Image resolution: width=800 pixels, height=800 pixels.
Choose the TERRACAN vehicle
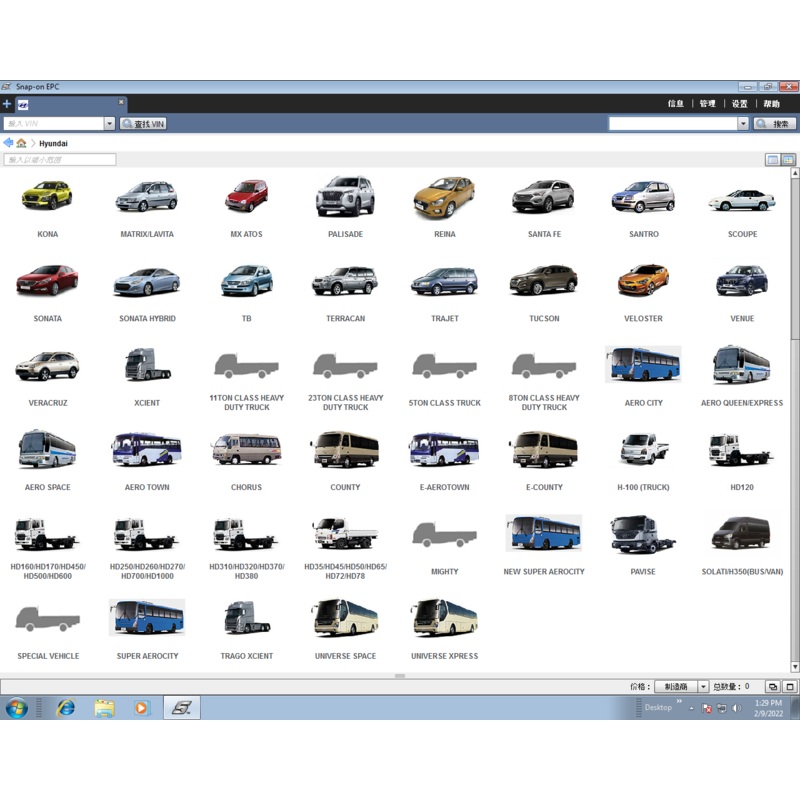click(345, 280)
